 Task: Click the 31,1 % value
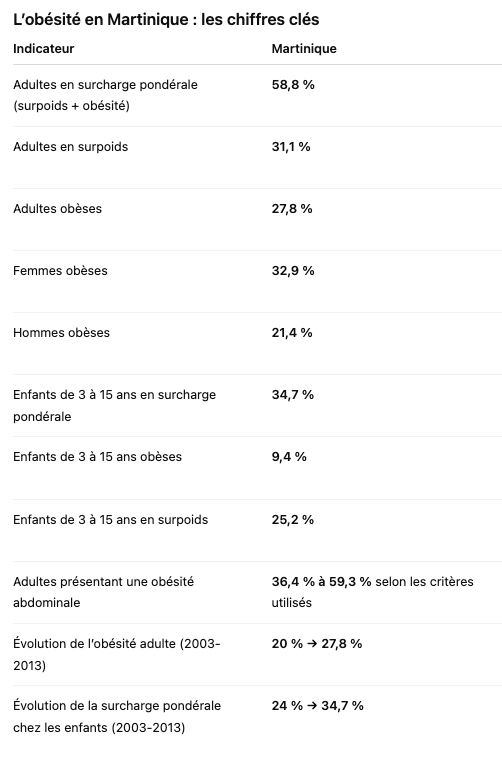click(291, 146)
